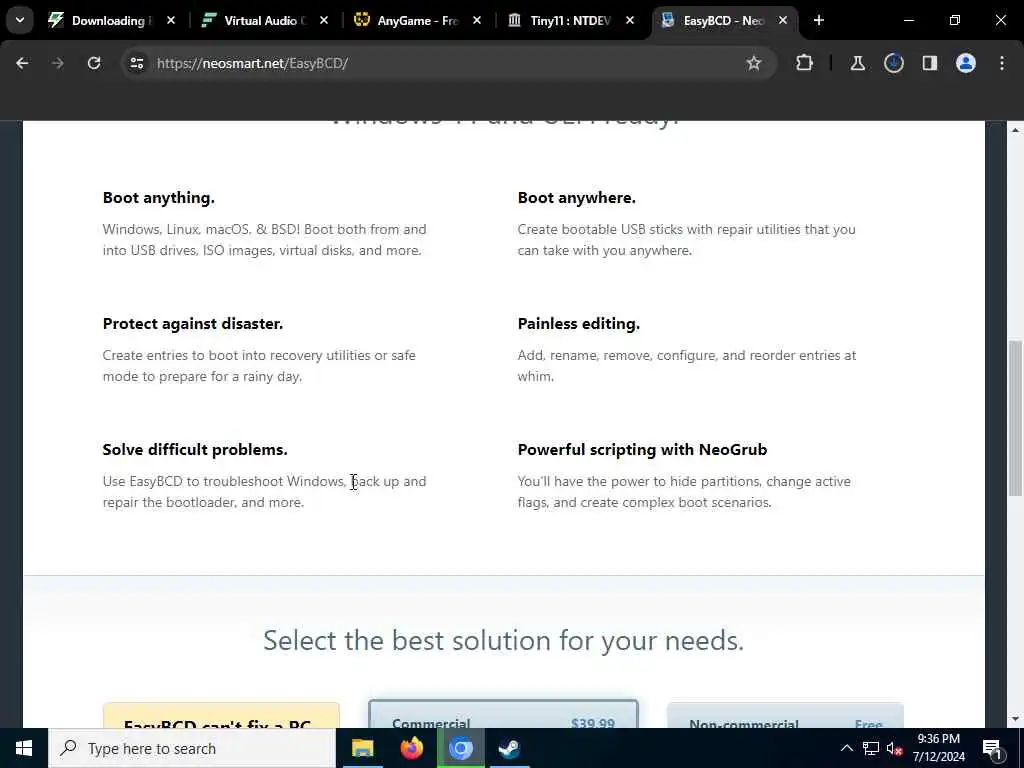Screen dimensions: 1024x768
Task: Open the Extensions puzzle icon
Action: tap(805, 63)
